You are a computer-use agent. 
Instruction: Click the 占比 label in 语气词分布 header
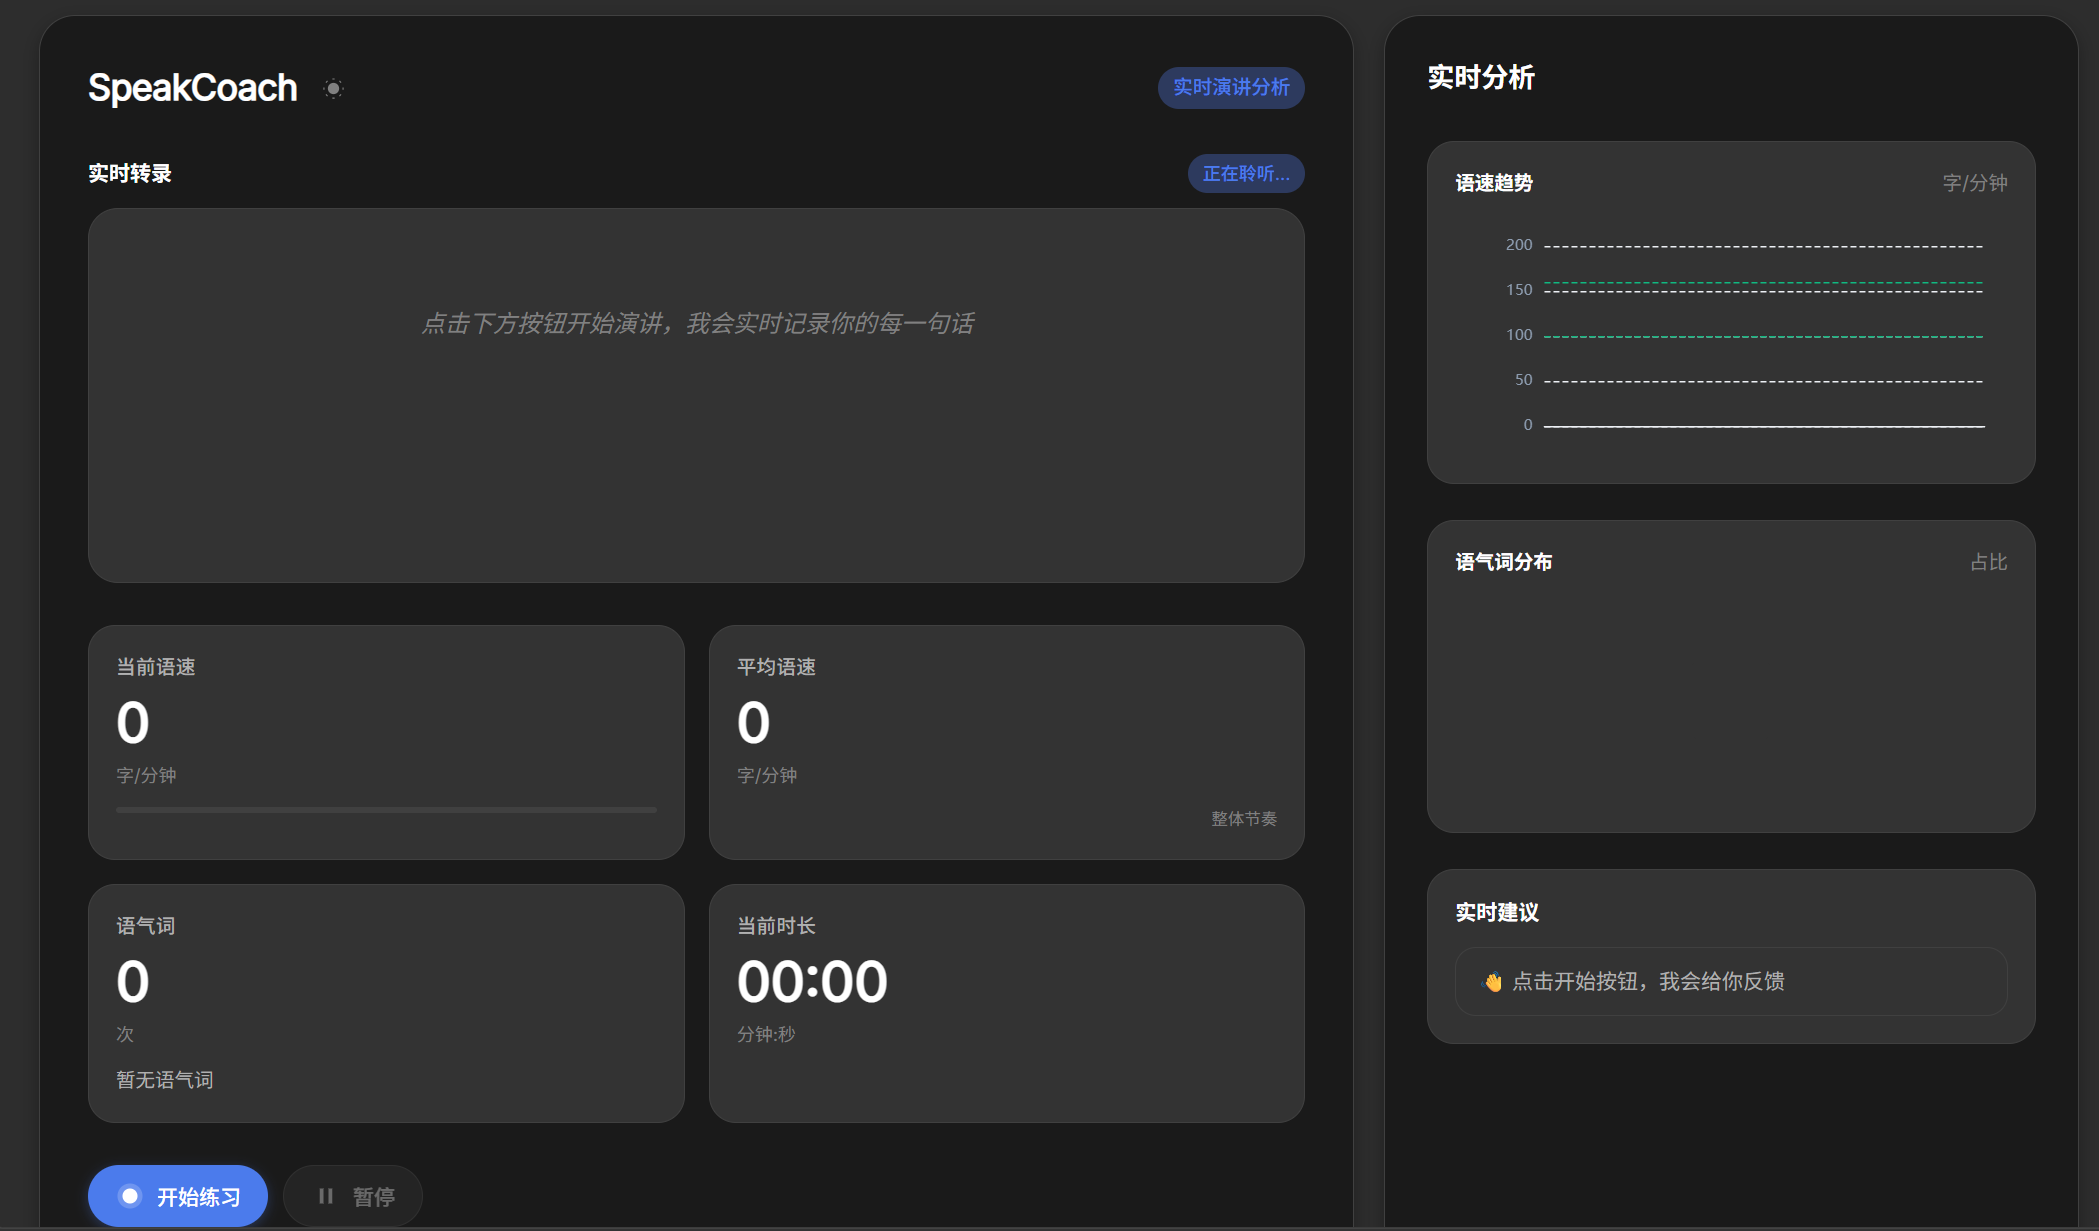point(1990,562)
